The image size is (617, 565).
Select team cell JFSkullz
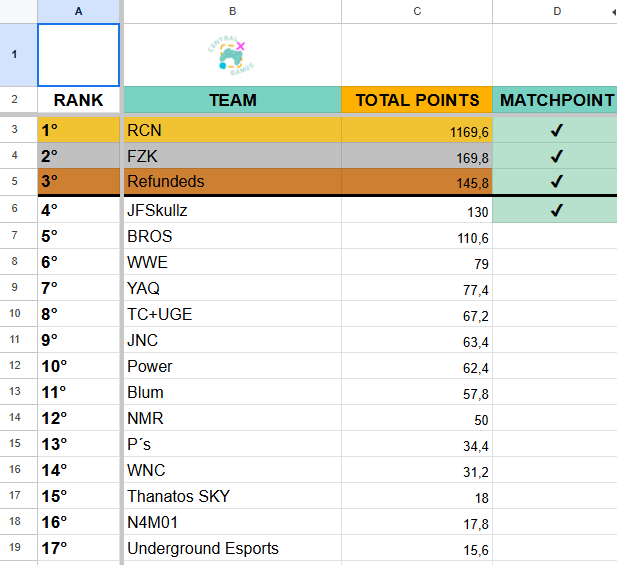coord(233,210)
